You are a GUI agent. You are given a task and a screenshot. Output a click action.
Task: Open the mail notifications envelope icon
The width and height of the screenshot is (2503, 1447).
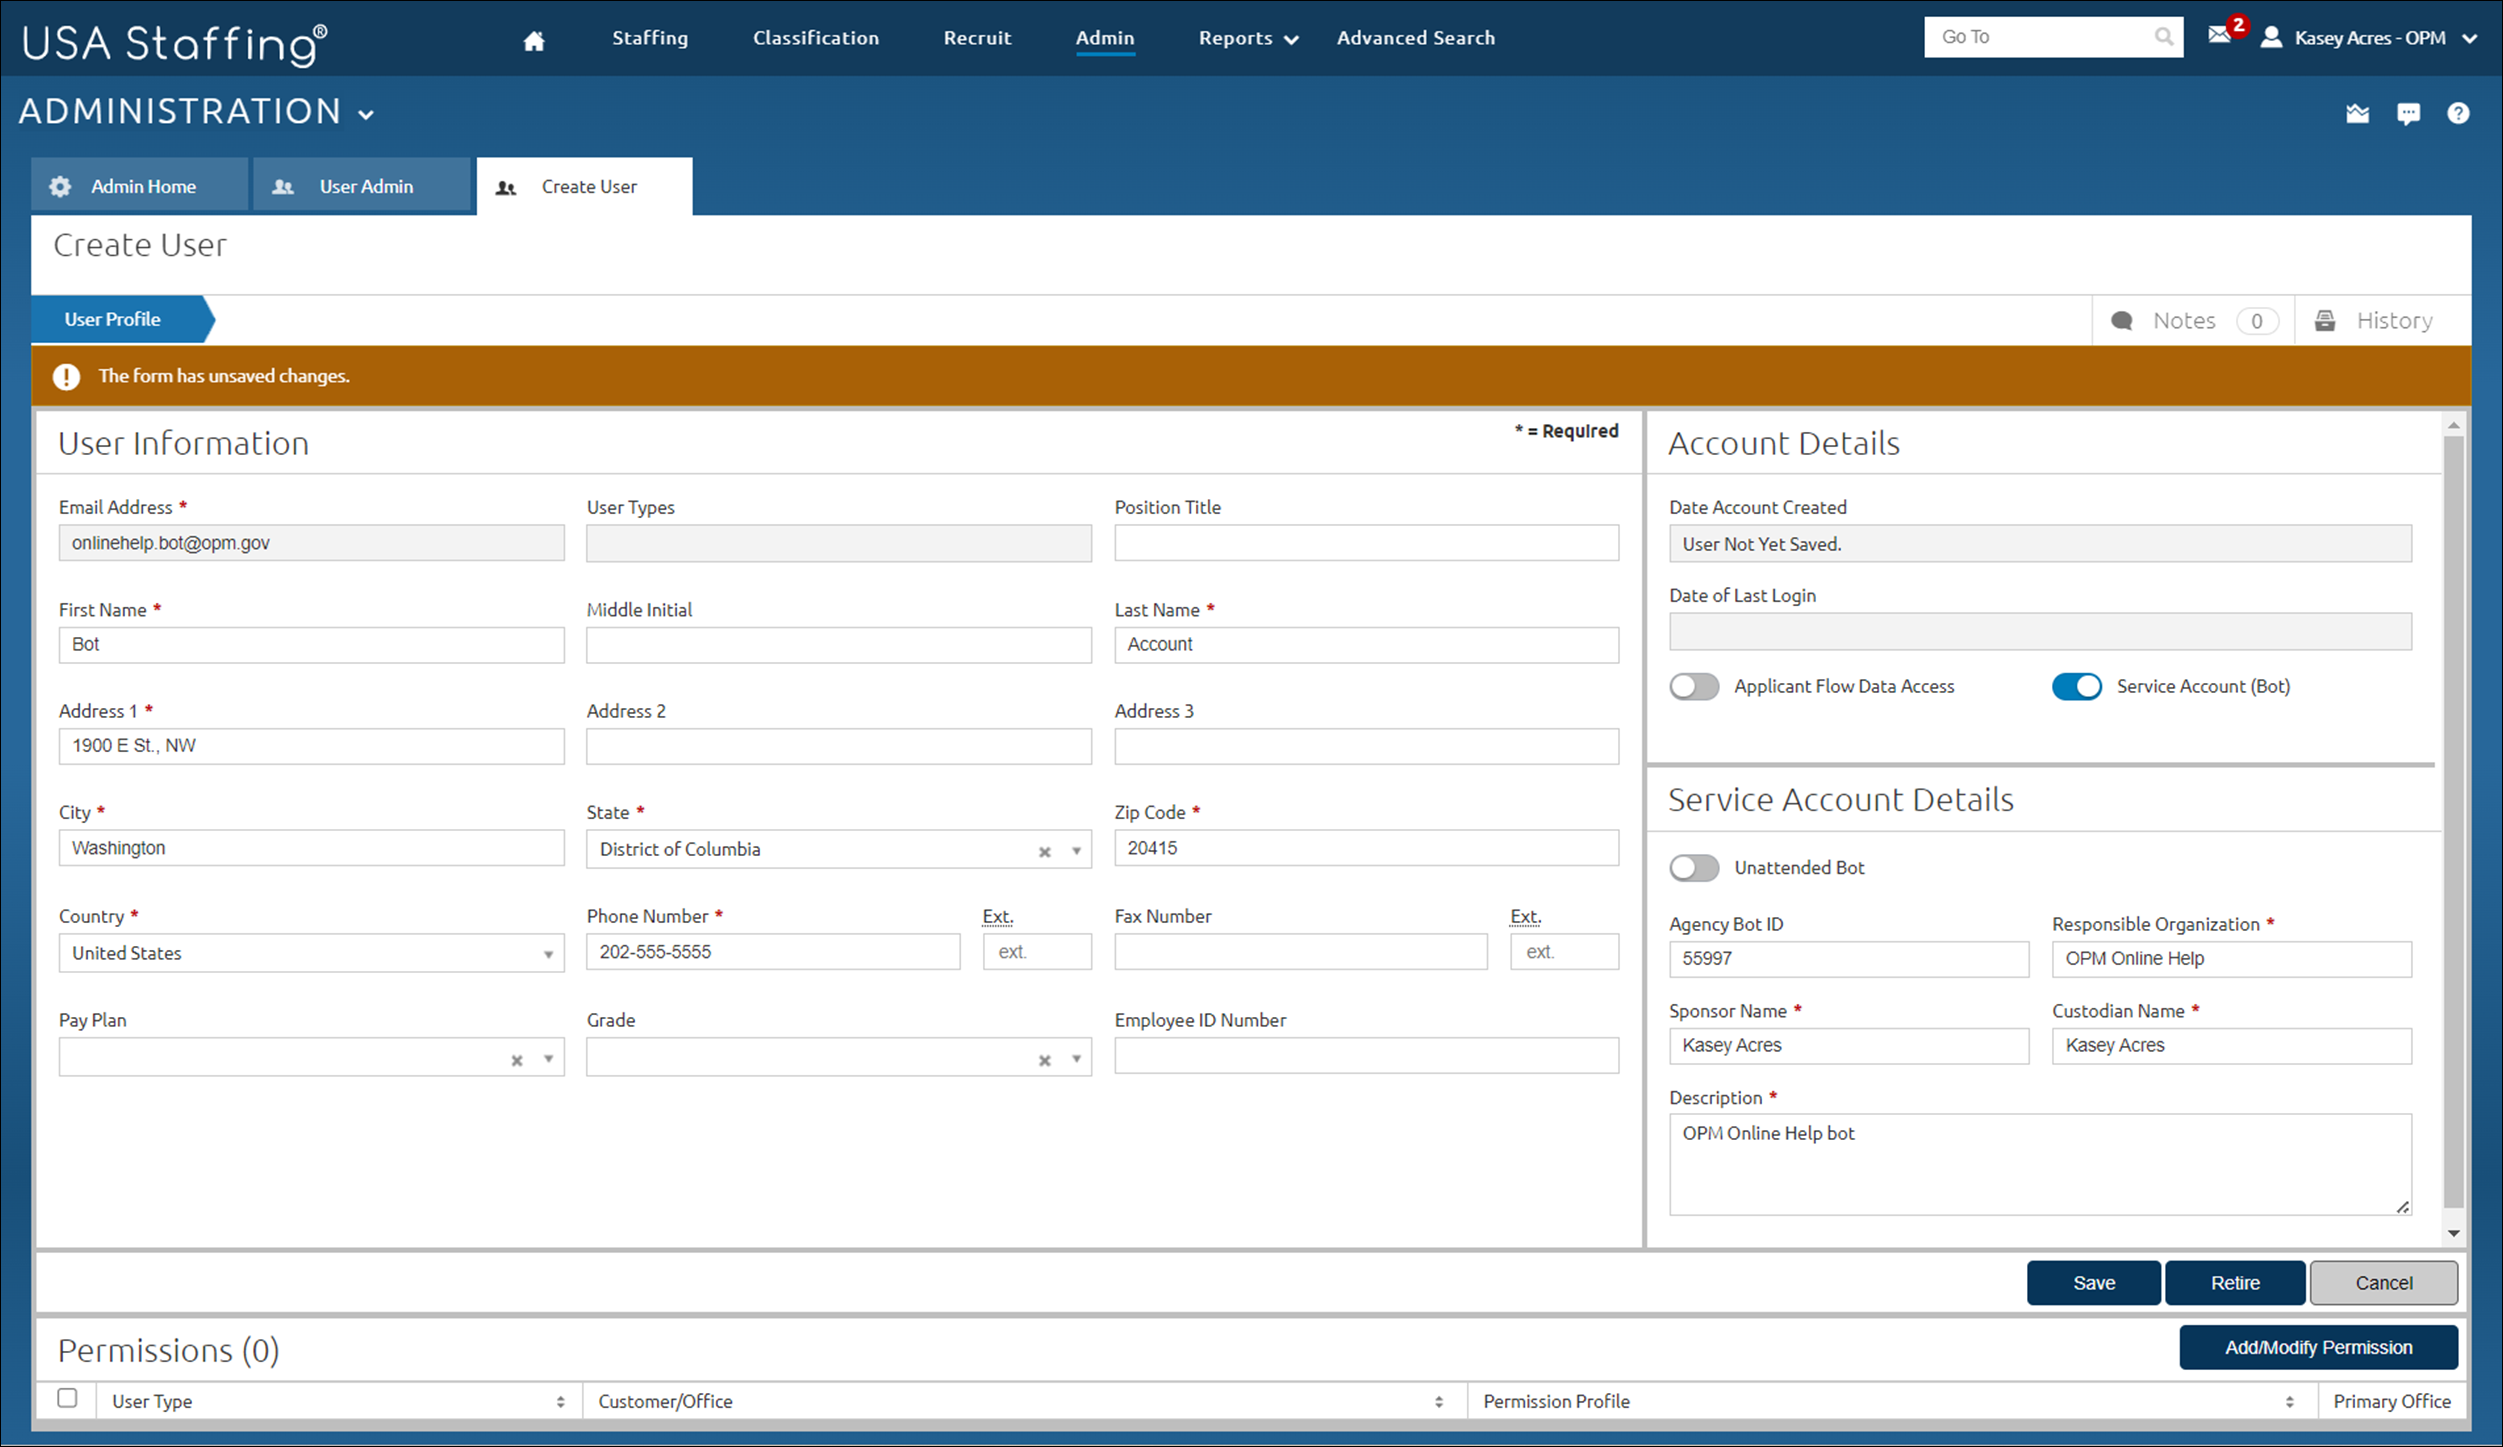click(2220, 35)
